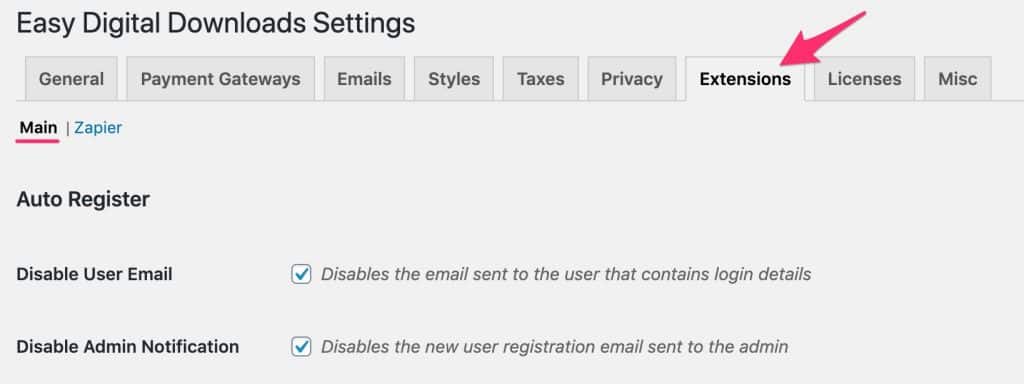Go to the Styles tab
Viewport: 1024px width, 384px height.
454,79
